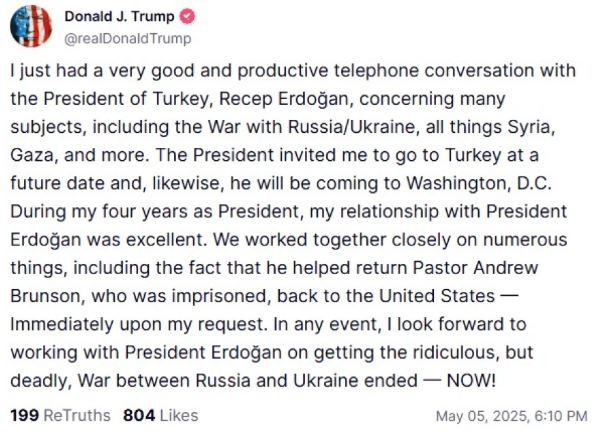
Task: Open Donald J. Trump's profile avatar
Action: coord(31,26)
